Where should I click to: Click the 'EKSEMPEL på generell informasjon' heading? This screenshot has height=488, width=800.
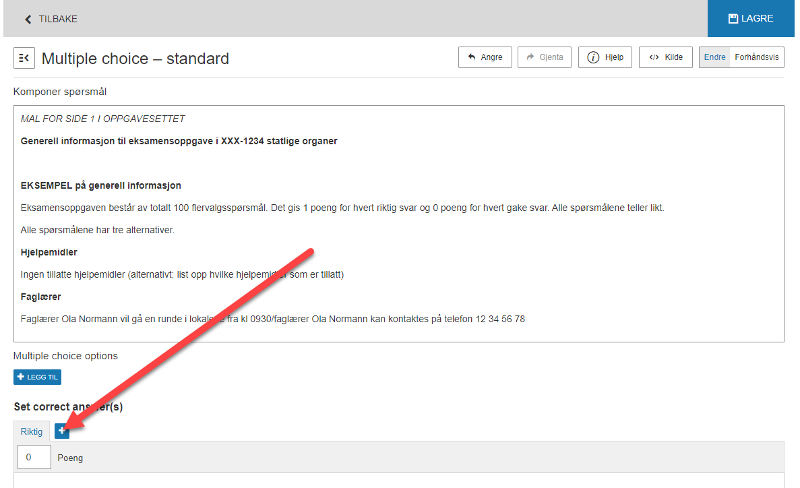(x=101, y=185)
